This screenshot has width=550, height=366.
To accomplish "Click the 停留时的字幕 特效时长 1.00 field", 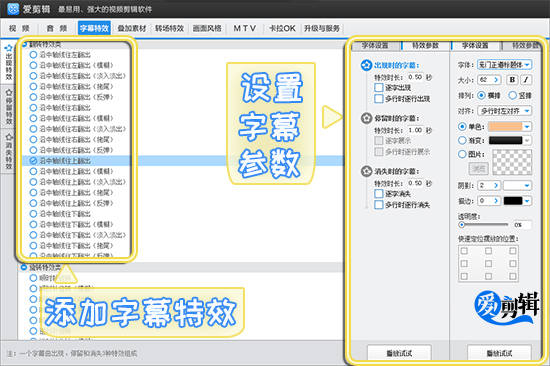I will click(416, 130).
